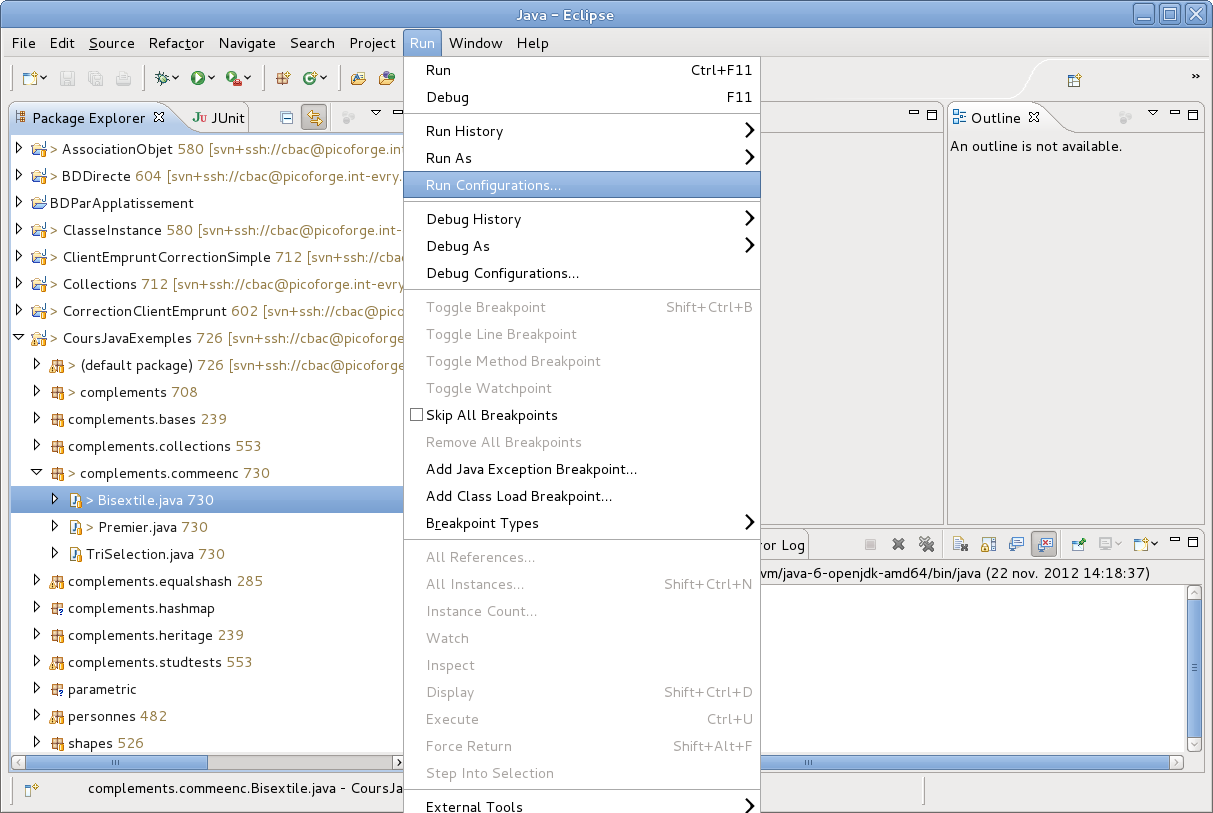Choose Debug Configurations... from menu
The image size is (1213, 813).
coord(582,273)
